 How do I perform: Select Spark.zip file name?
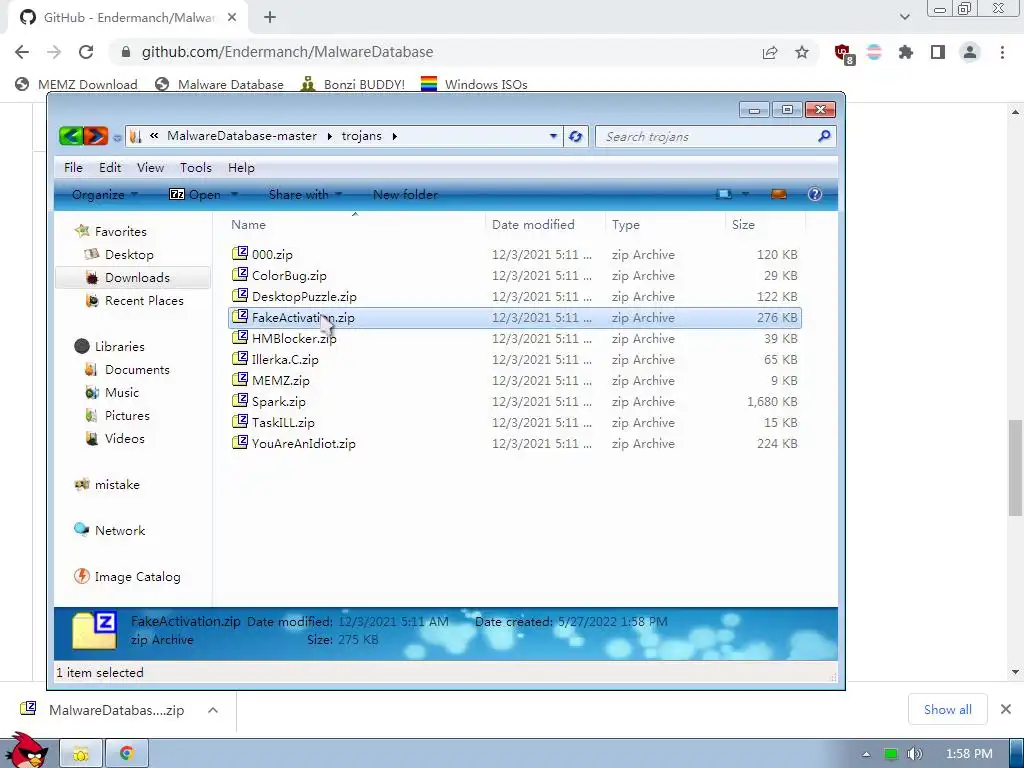coord(279,401)
